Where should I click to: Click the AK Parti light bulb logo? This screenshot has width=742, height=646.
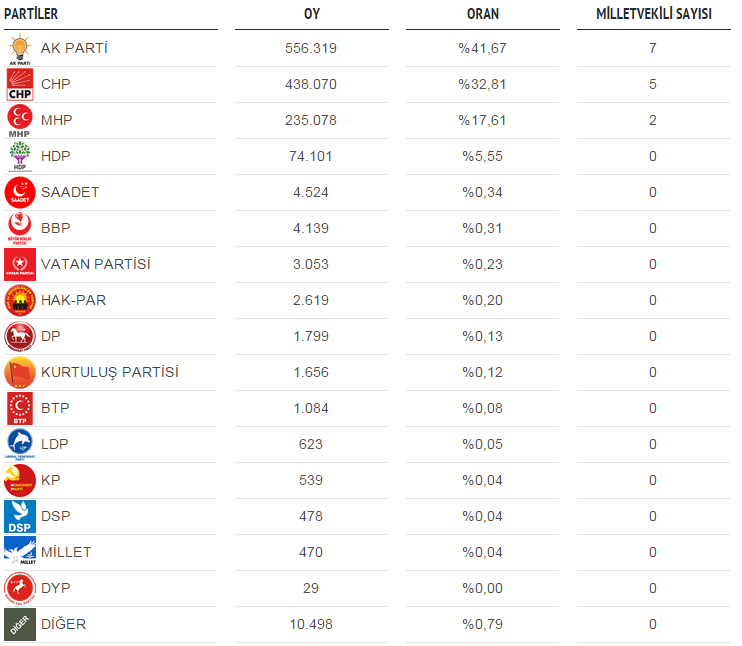coord(20,48)
